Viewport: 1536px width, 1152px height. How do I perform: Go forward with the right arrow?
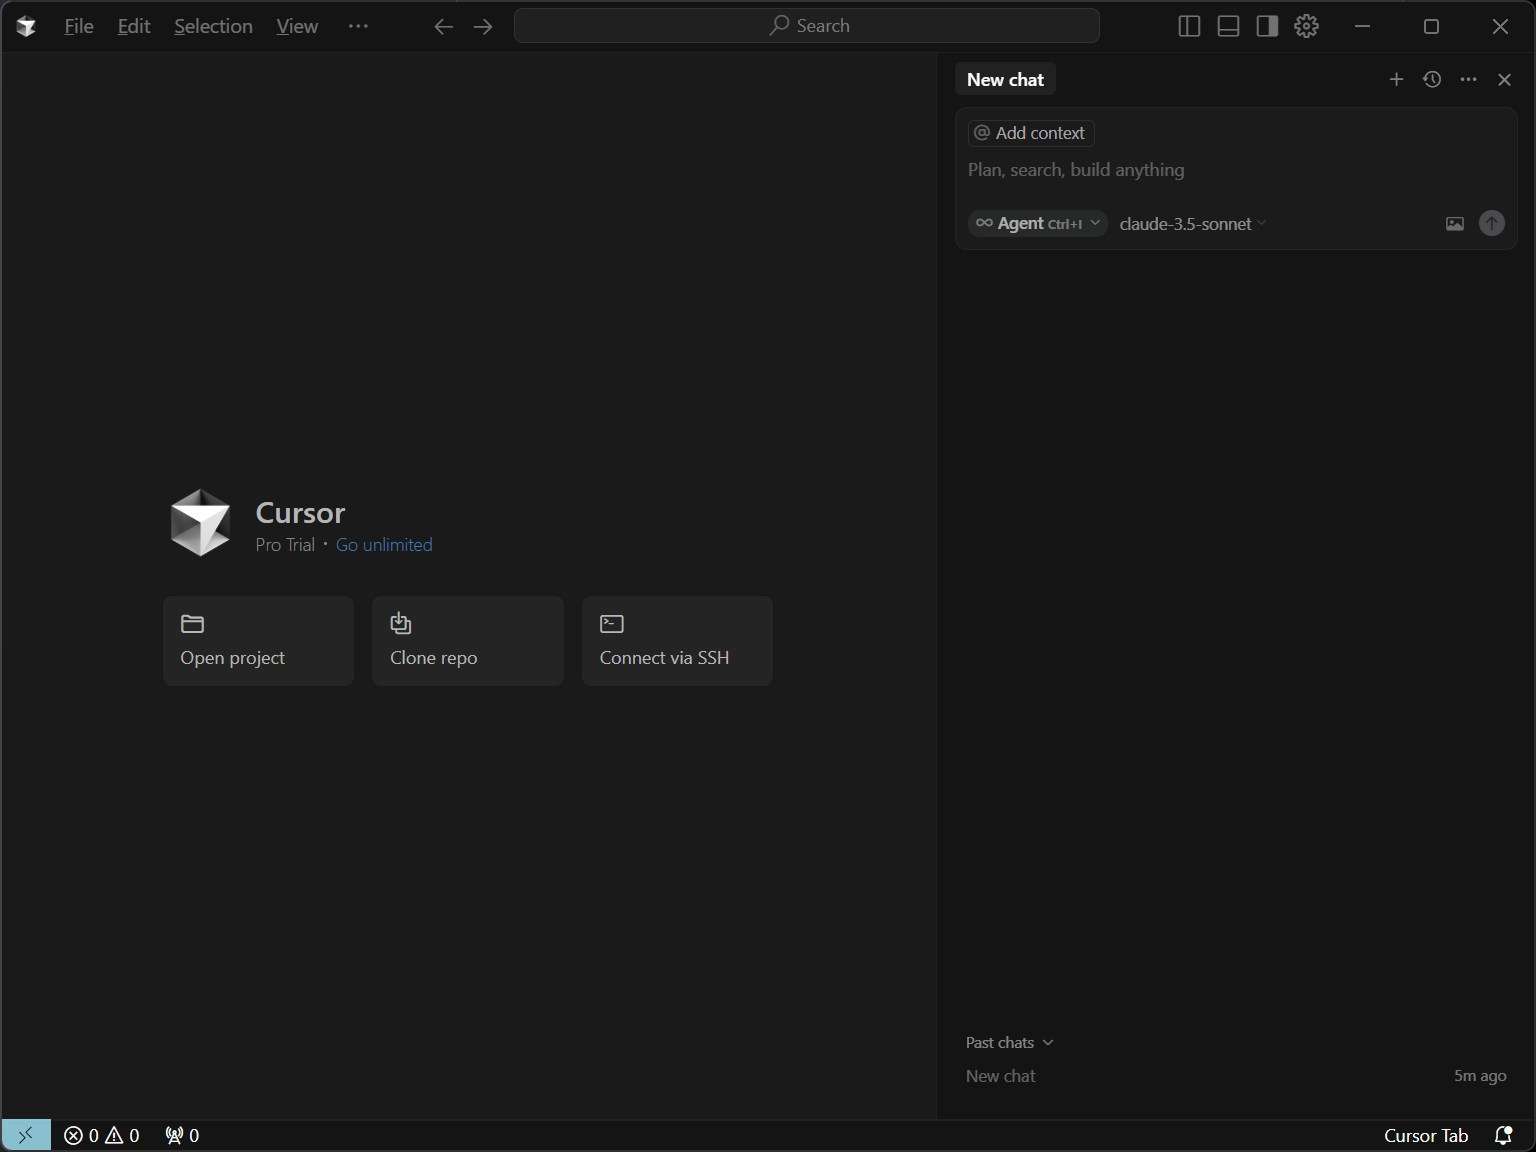(483, 26)
